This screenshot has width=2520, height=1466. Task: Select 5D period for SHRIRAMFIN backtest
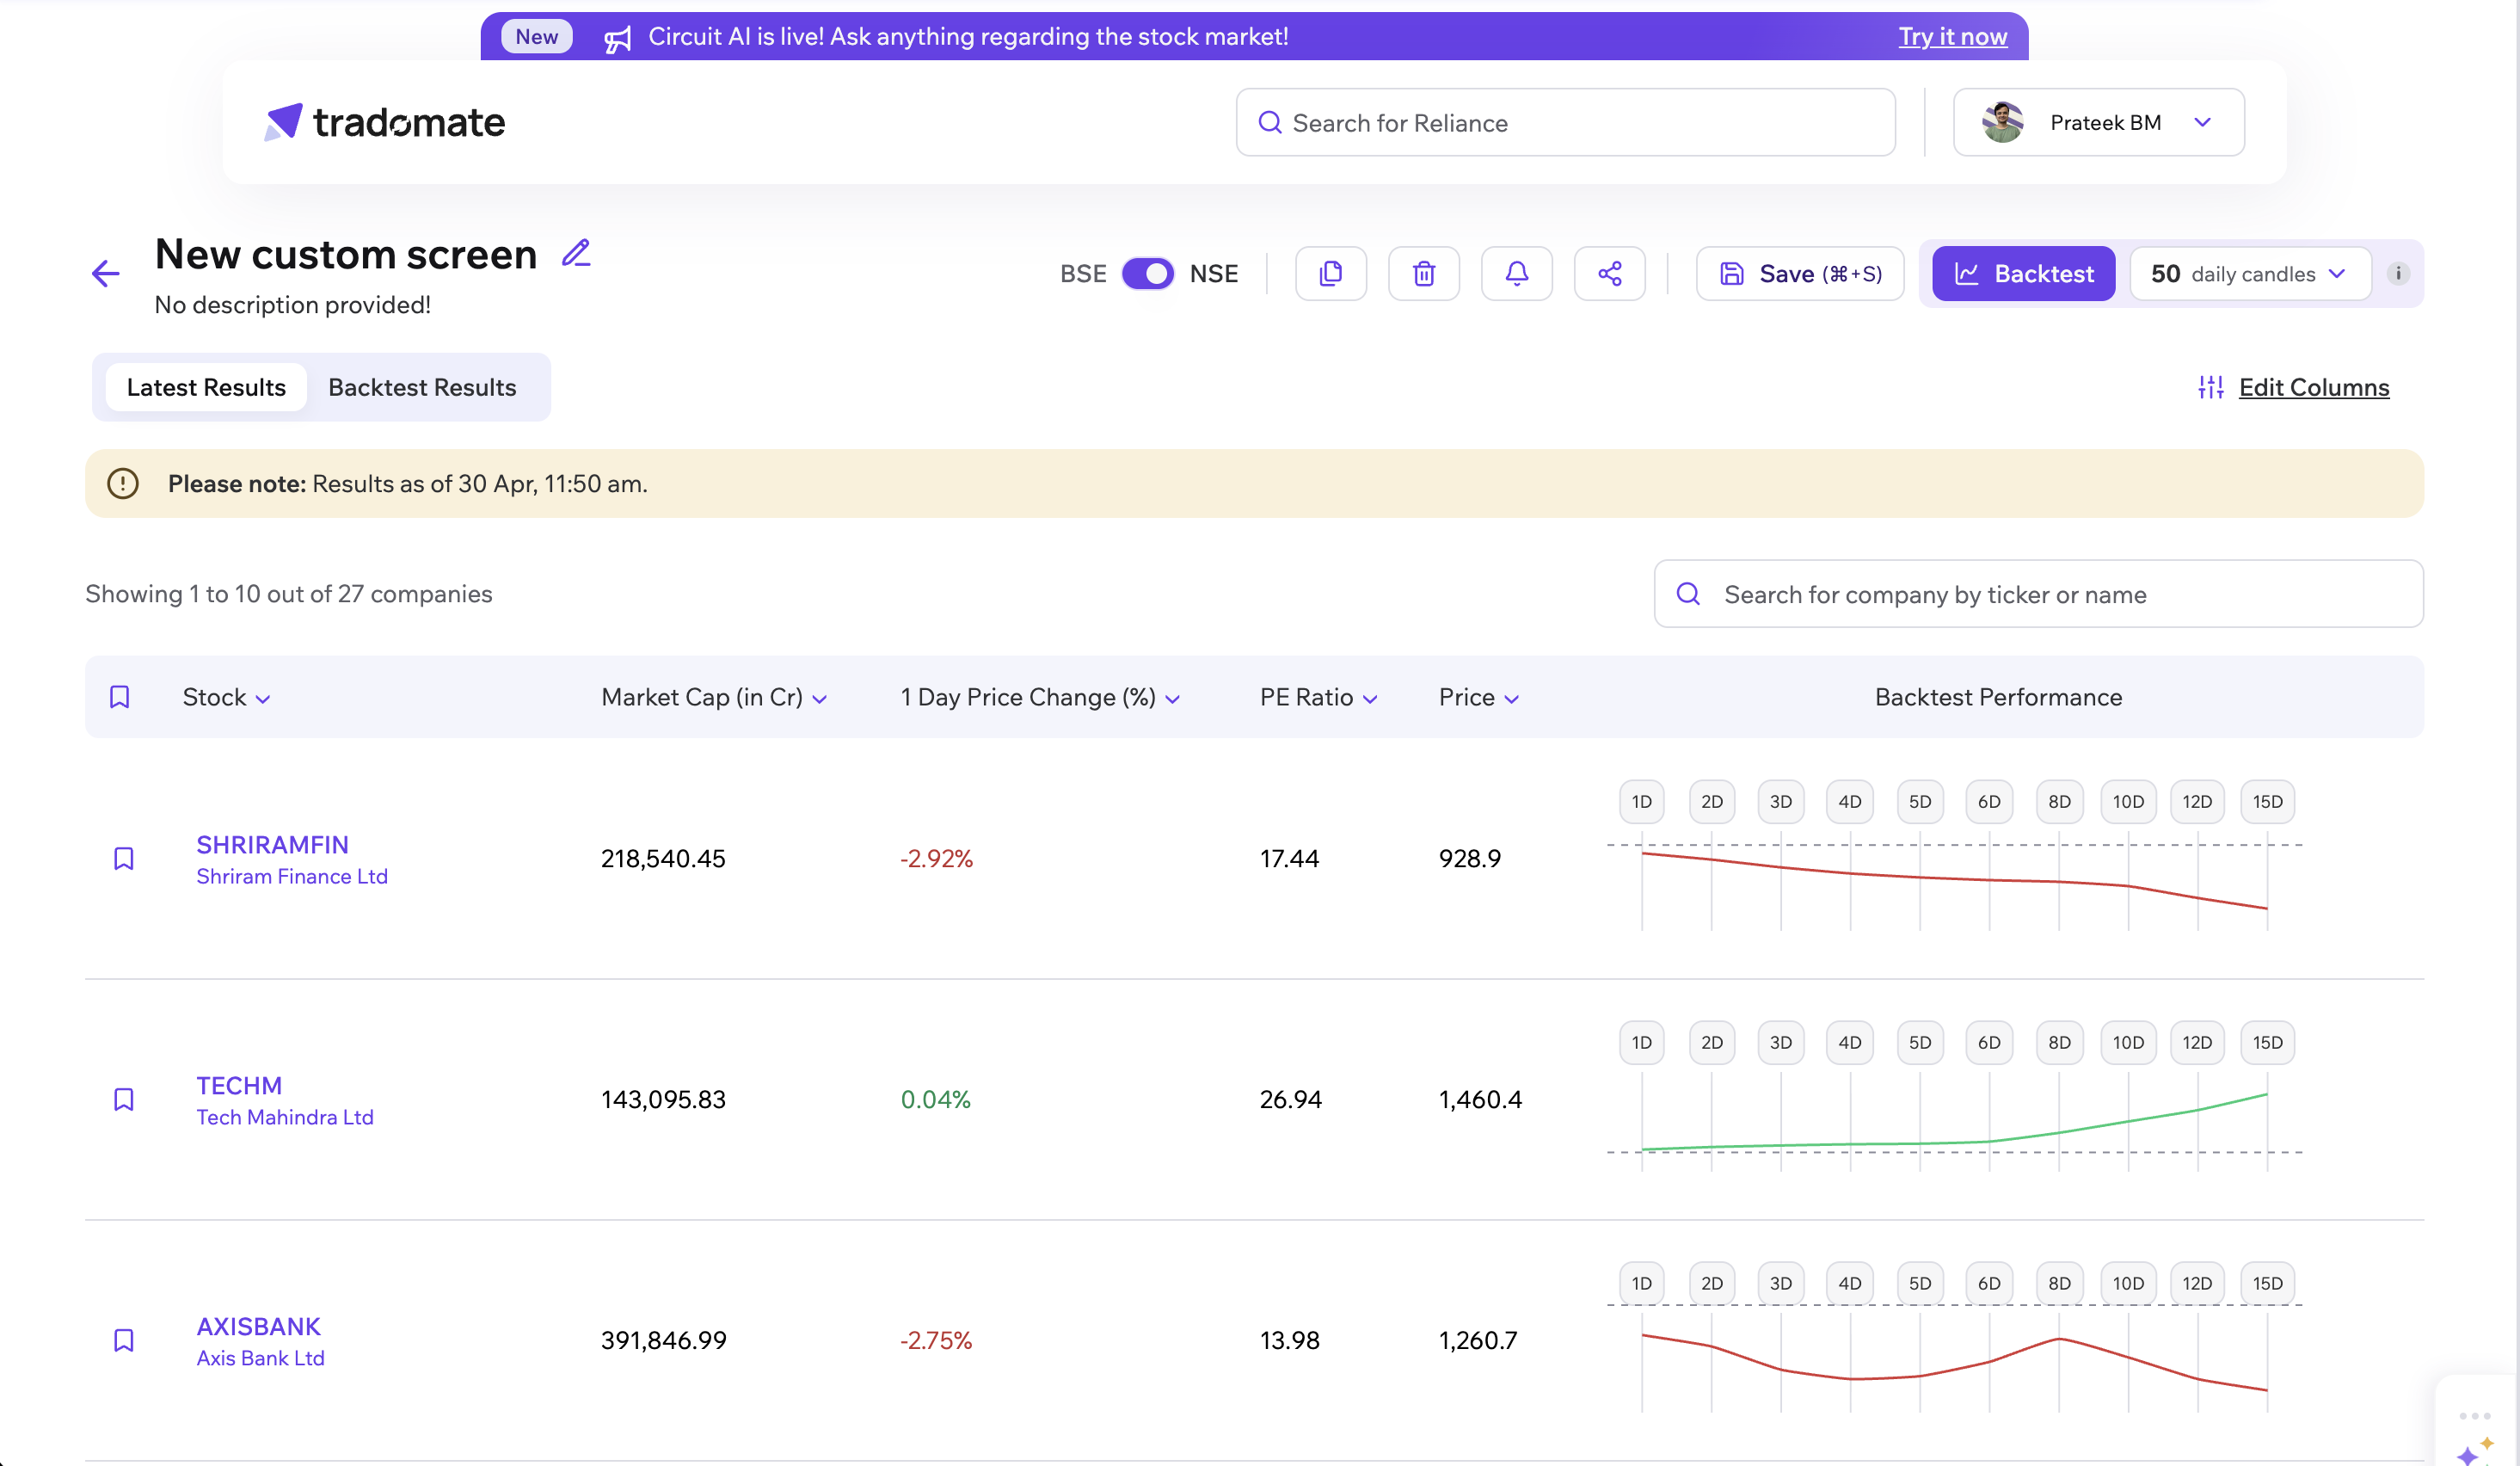coord(1919,801)
